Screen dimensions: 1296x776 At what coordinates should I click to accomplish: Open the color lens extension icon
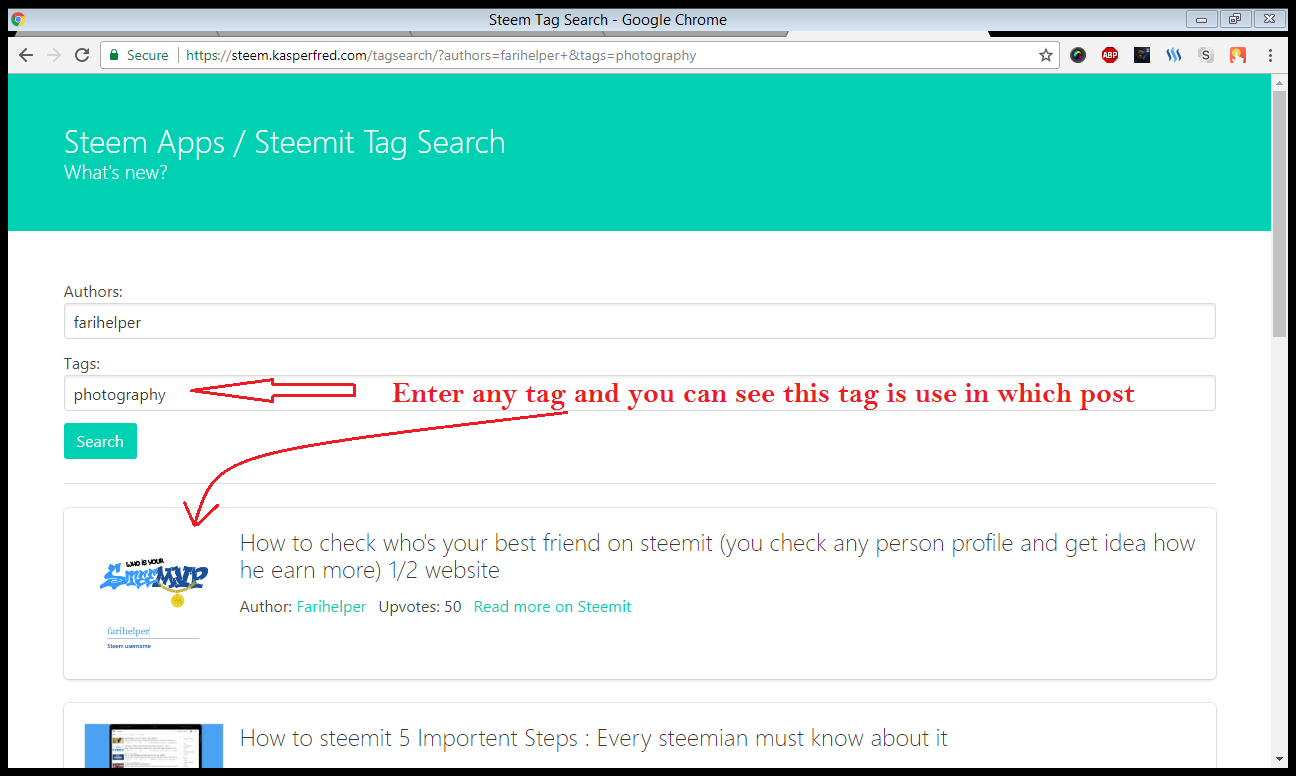[1078, 56]
